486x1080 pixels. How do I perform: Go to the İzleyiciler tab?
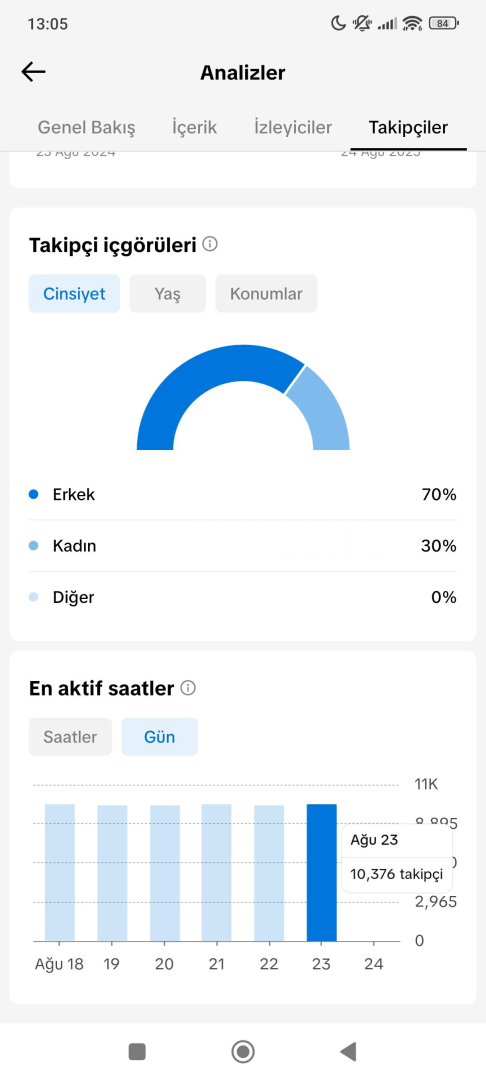293,127
